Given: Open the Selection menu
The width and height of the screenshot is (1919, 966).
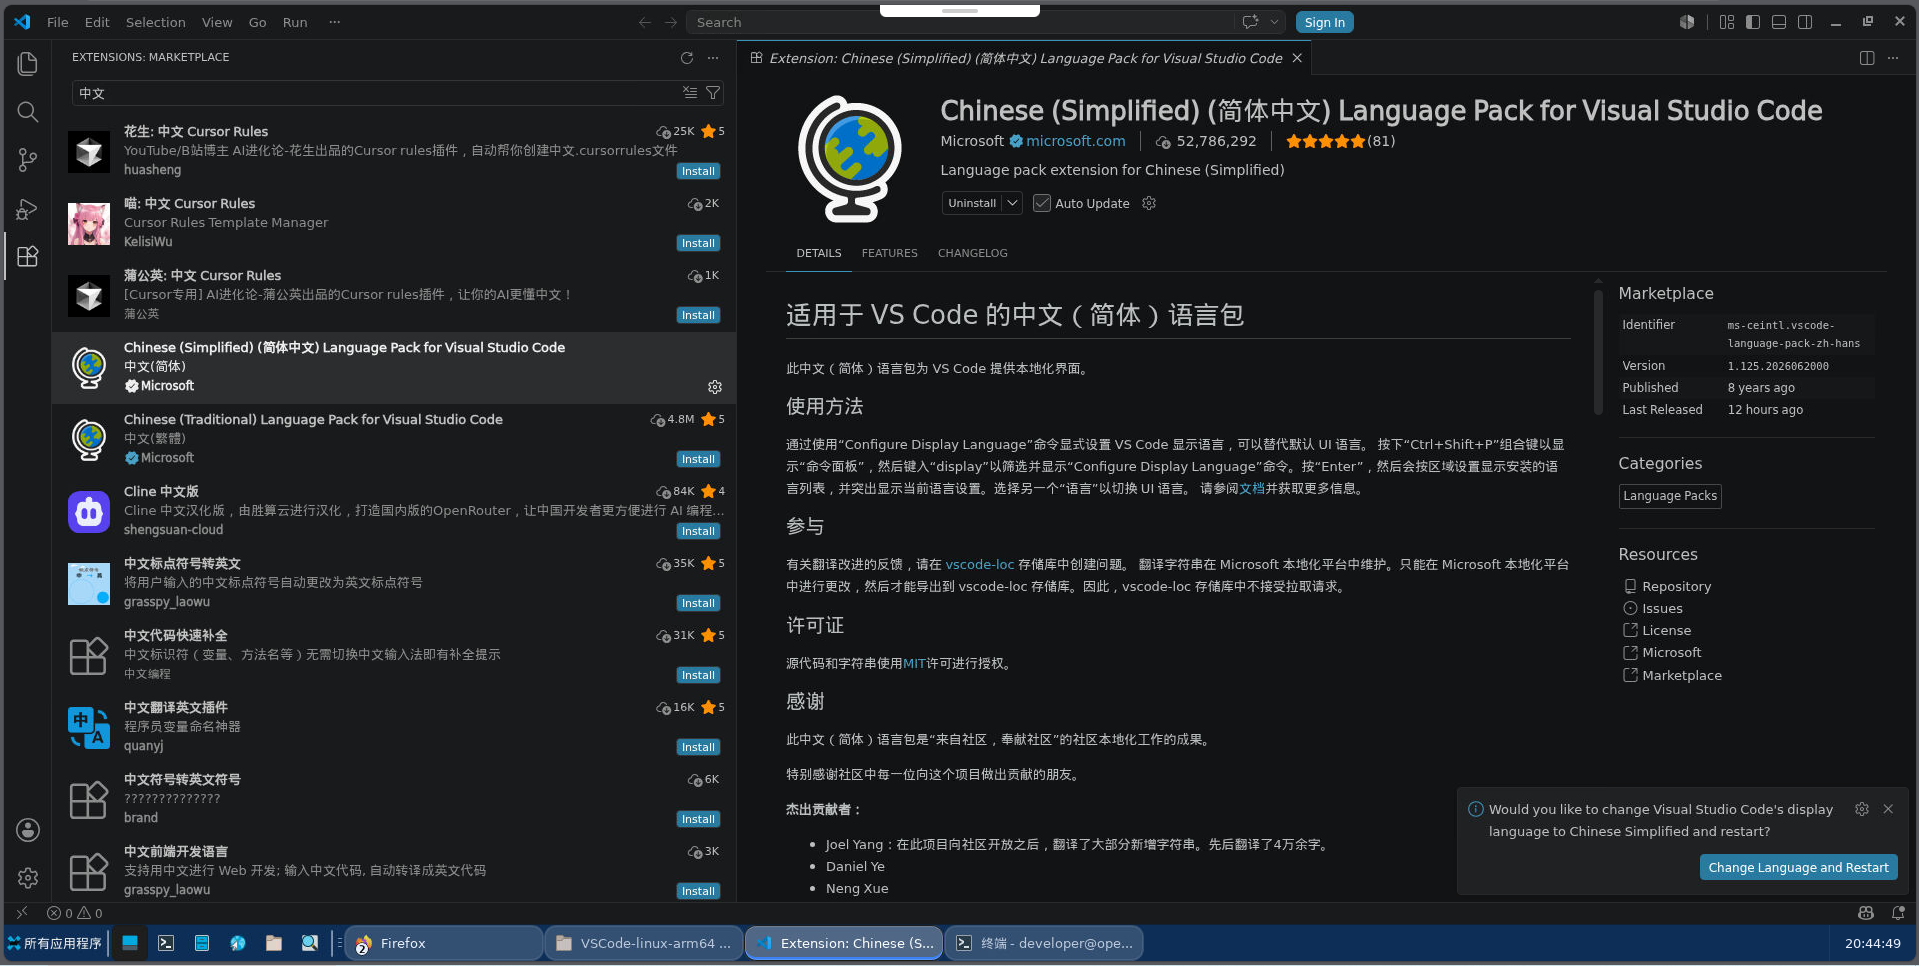Looking at the screenshot, I should click(155, 22).
